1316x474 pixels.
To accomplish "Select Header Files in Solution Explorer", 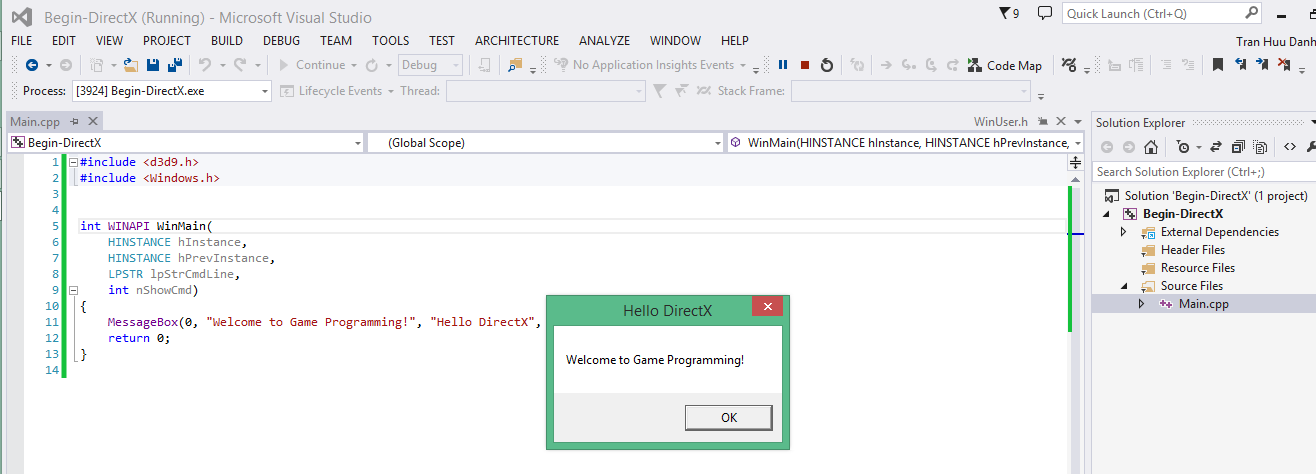I will pos(1193,250).
